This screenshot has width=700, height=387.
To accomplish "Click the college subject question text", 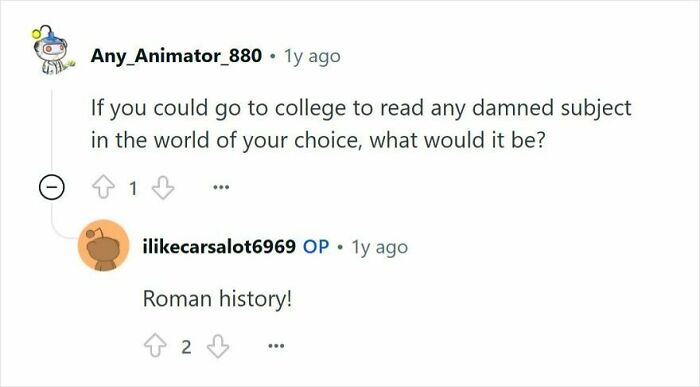I will pyautogui.click(x=361, y=124).
